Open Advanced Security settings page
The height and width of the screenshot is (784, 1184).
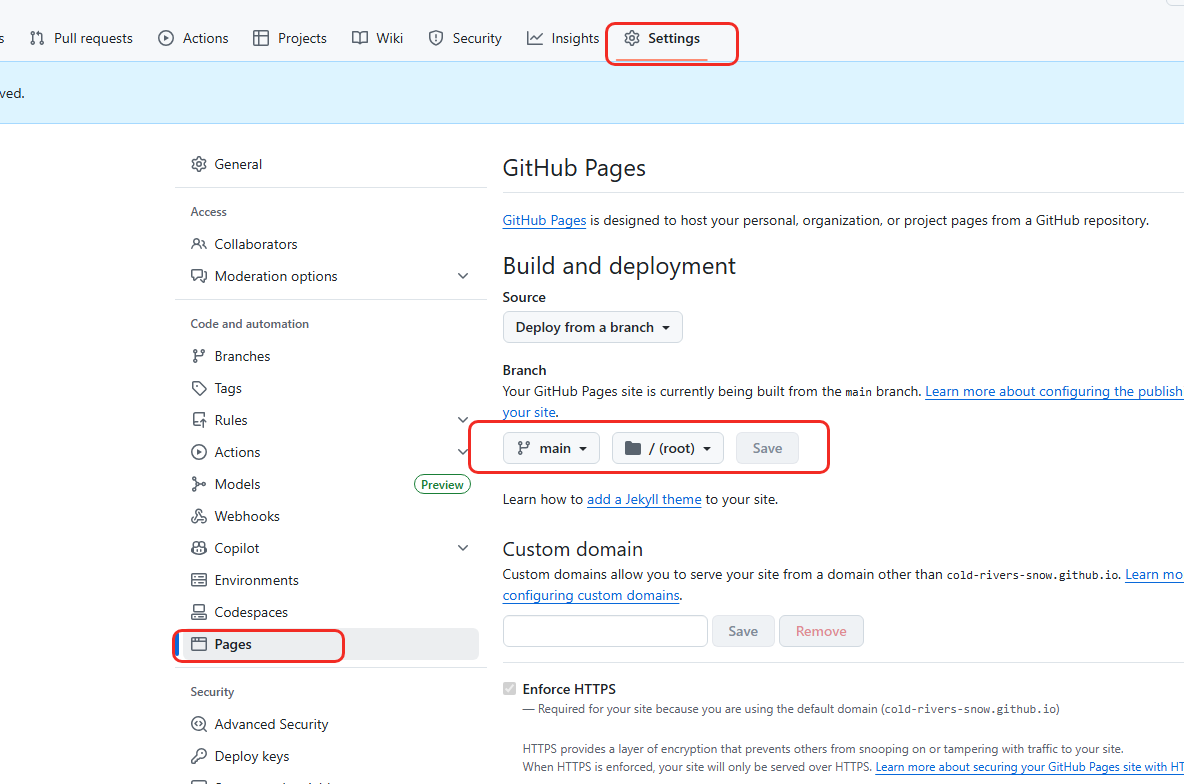[x=271, y=724]
